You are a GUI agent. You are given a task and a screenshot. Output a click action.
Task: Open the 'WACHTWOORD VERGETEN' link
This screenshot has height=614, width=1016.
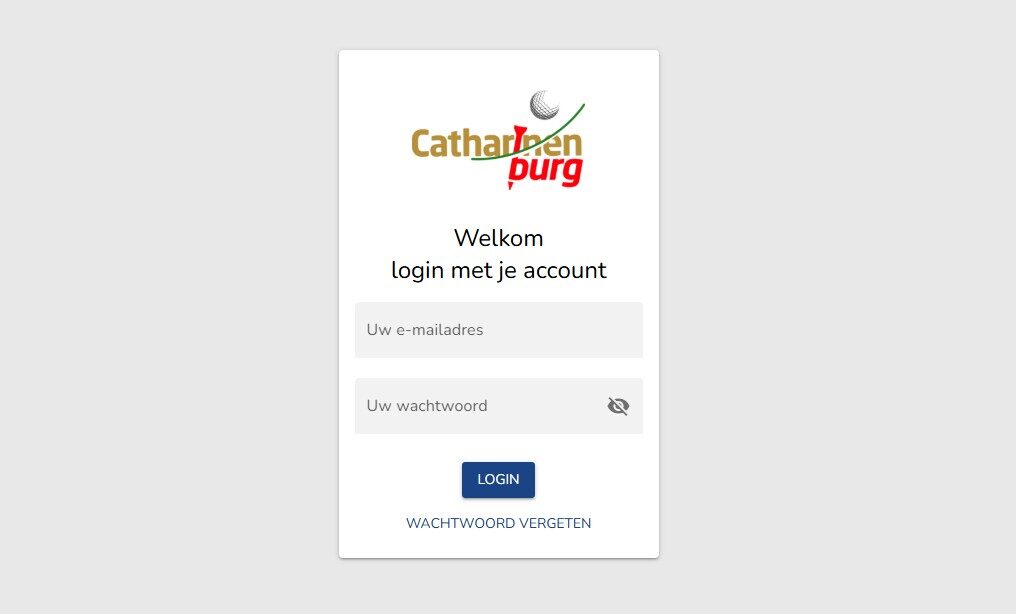(x=498, y=523)
